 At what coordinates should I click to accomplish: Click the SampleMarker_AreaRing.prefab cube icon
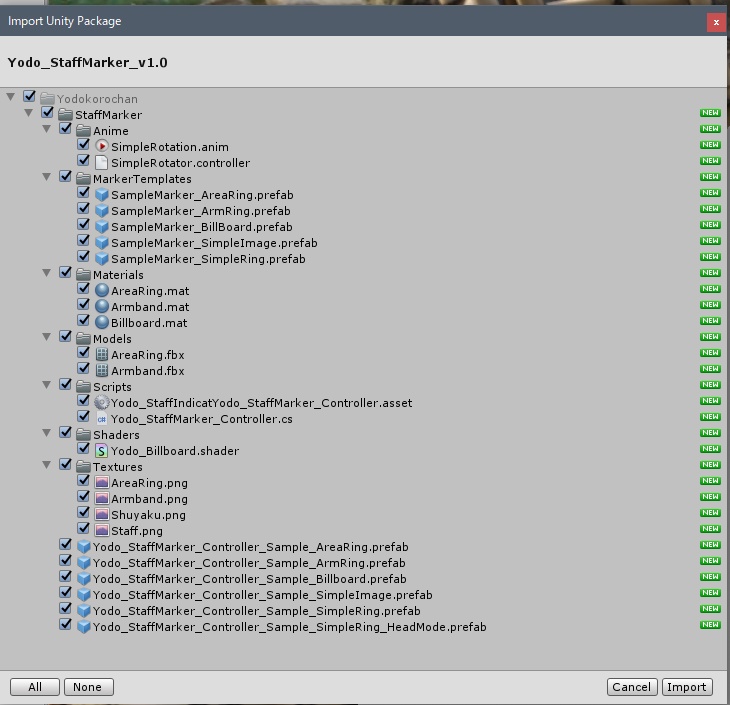101,195
